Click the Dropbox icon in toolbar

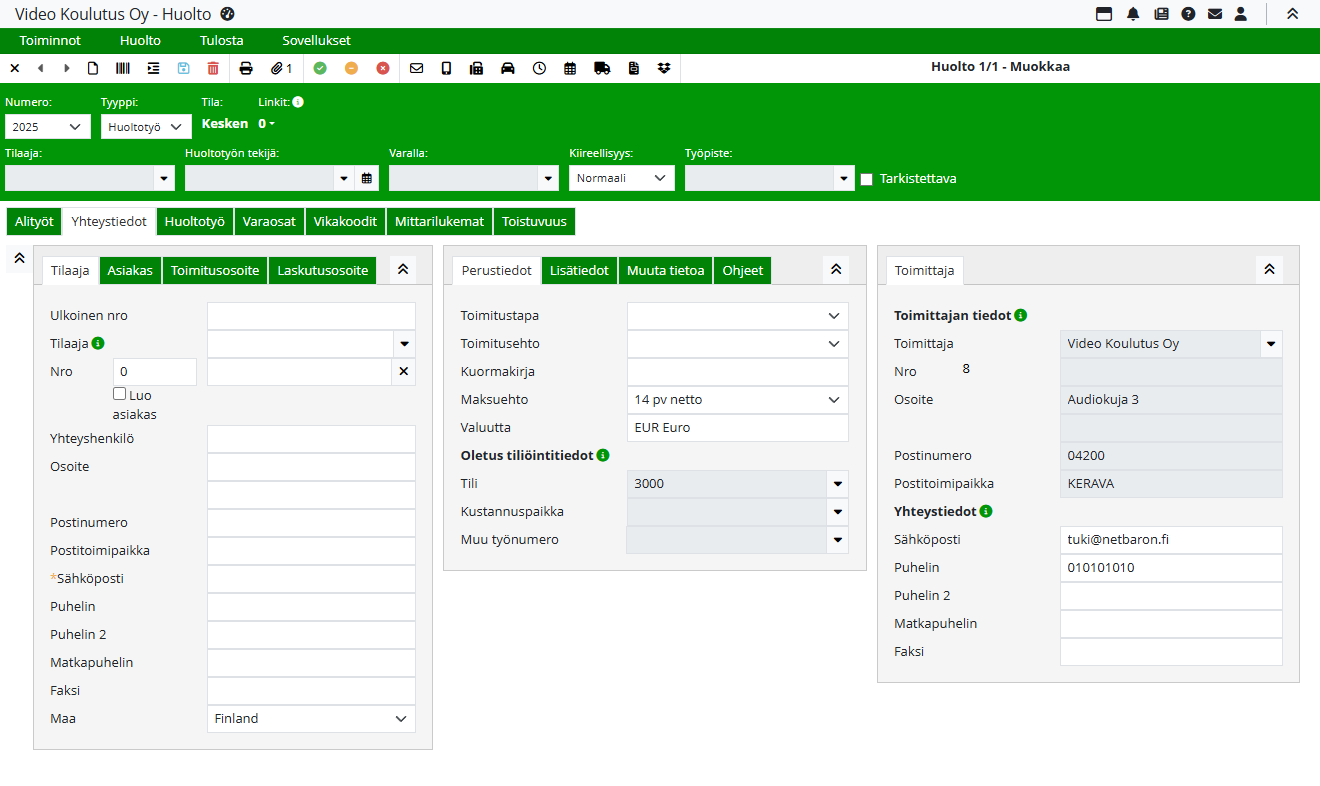(664, 68)
